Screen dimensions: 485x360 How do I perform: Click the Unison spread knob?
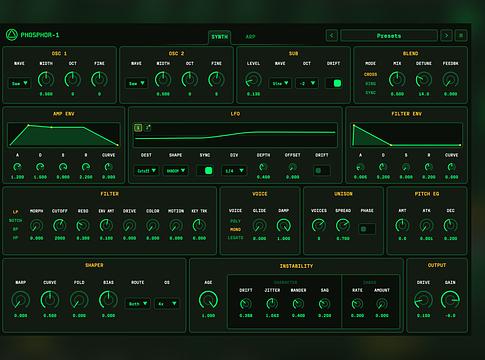pos(343,226)
